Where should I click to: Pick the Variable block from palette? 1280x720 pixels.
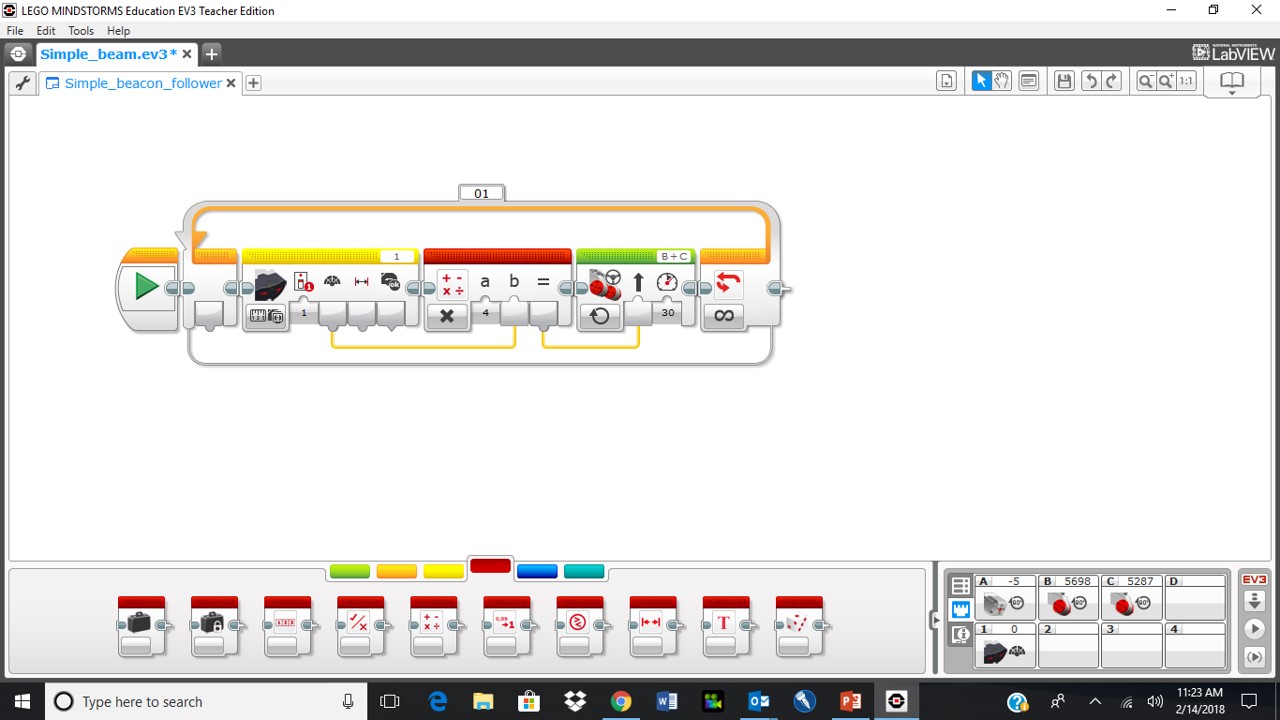tap(141, 626)
